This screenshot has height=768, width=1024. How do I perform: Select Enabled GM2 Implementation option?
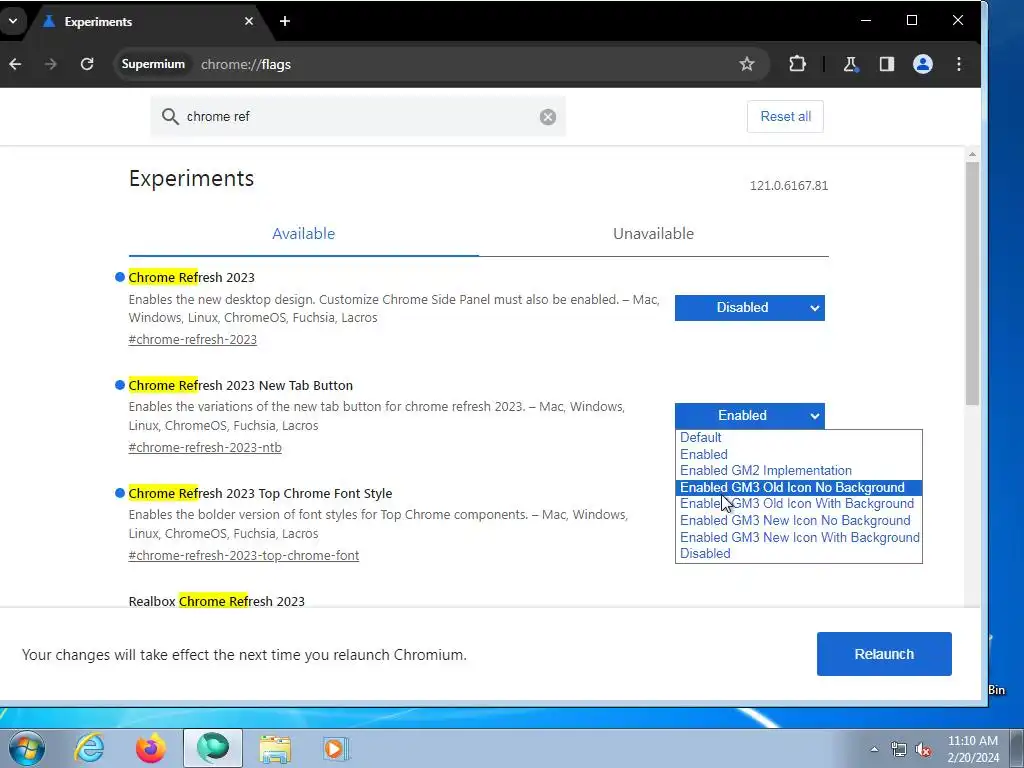799,471
